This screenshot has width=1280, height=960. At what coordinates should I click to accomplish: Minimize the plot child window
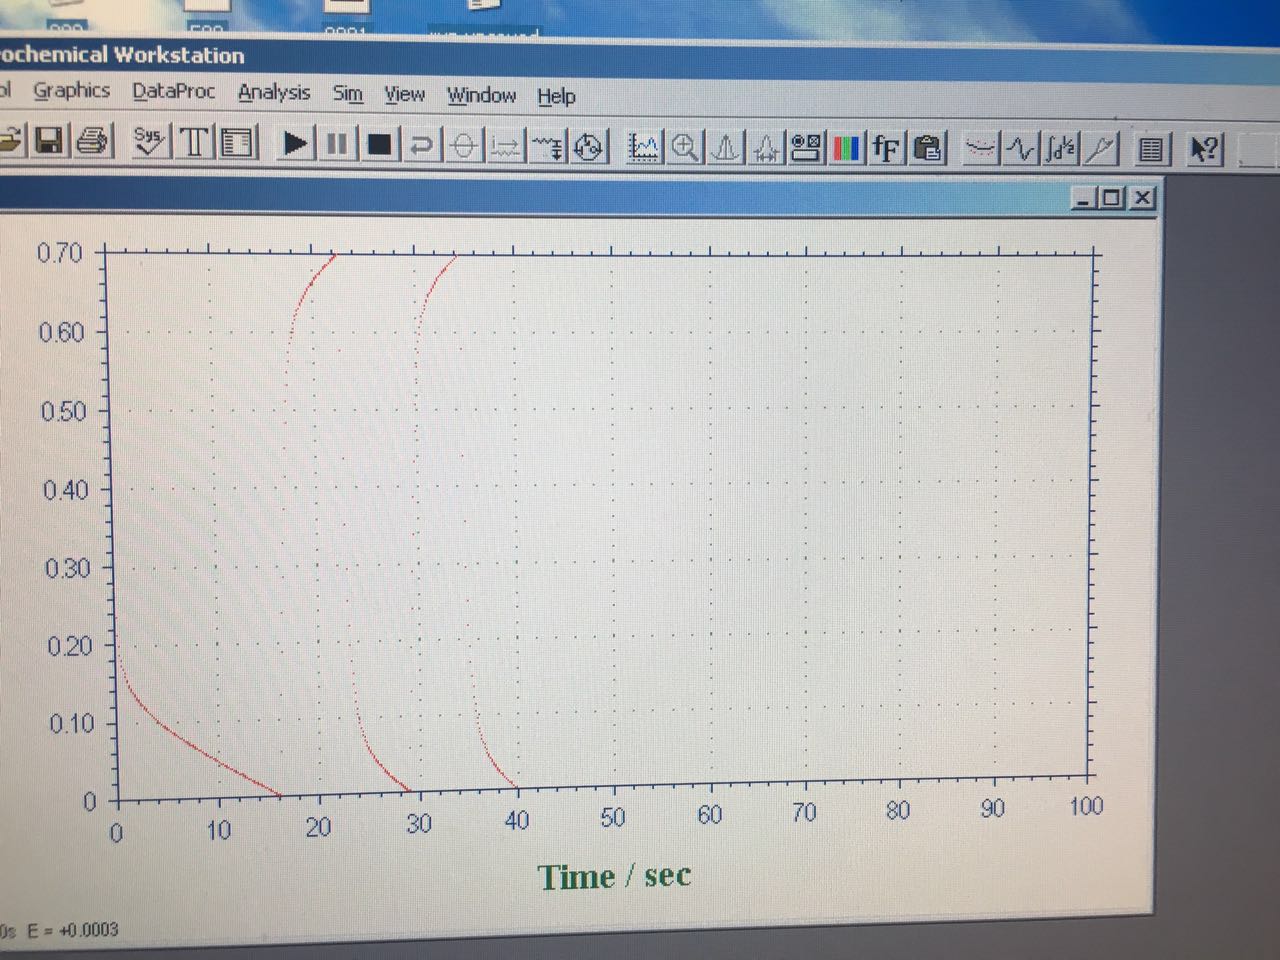pos(1084,198)
